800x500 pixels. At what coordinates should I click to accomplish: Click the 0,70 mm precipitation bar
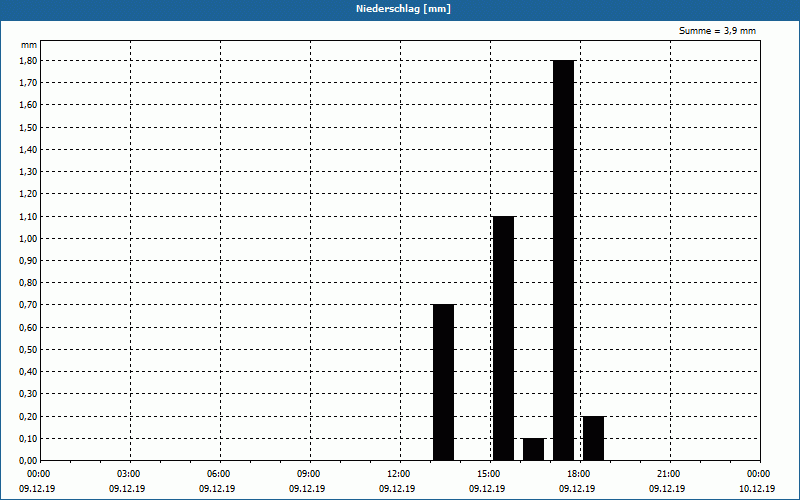click(x=443, y=383)
